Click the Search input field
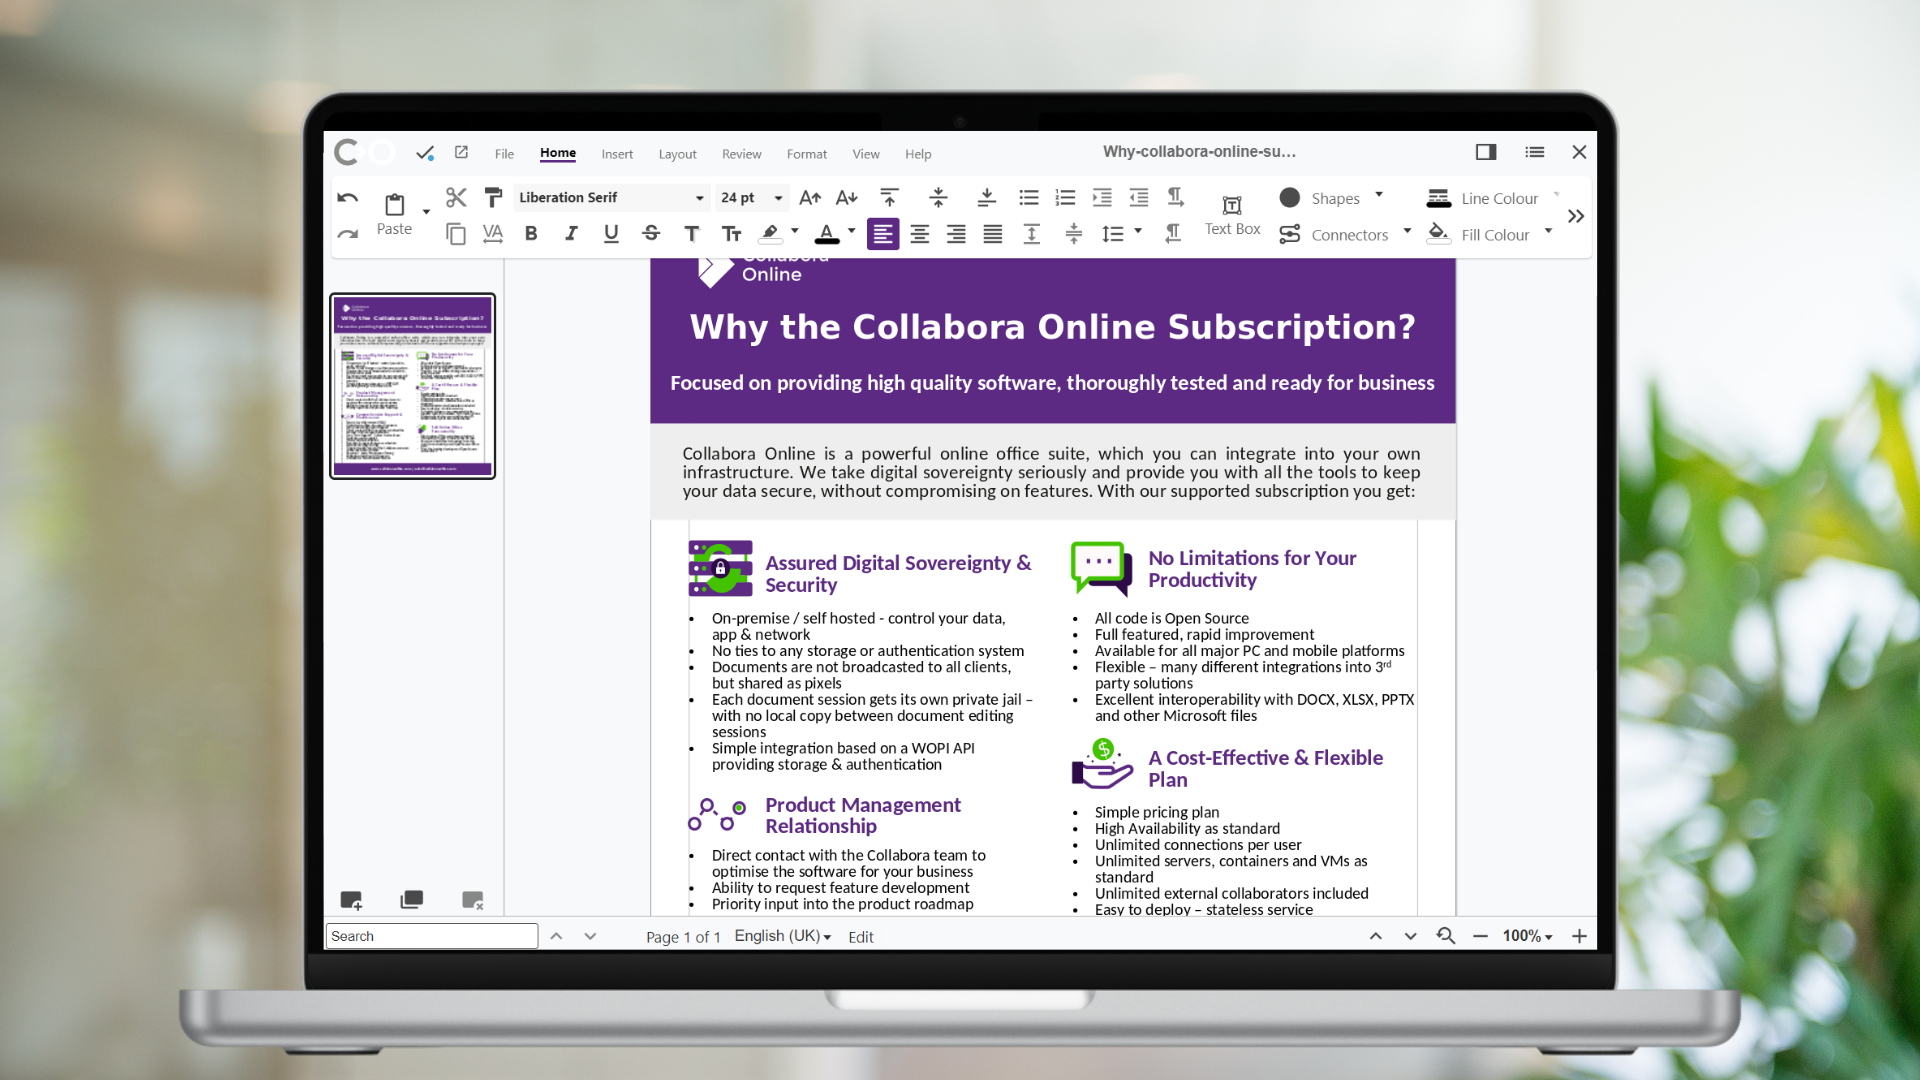The height and width of the screenshot is (1080, 1920). (431, 936)
